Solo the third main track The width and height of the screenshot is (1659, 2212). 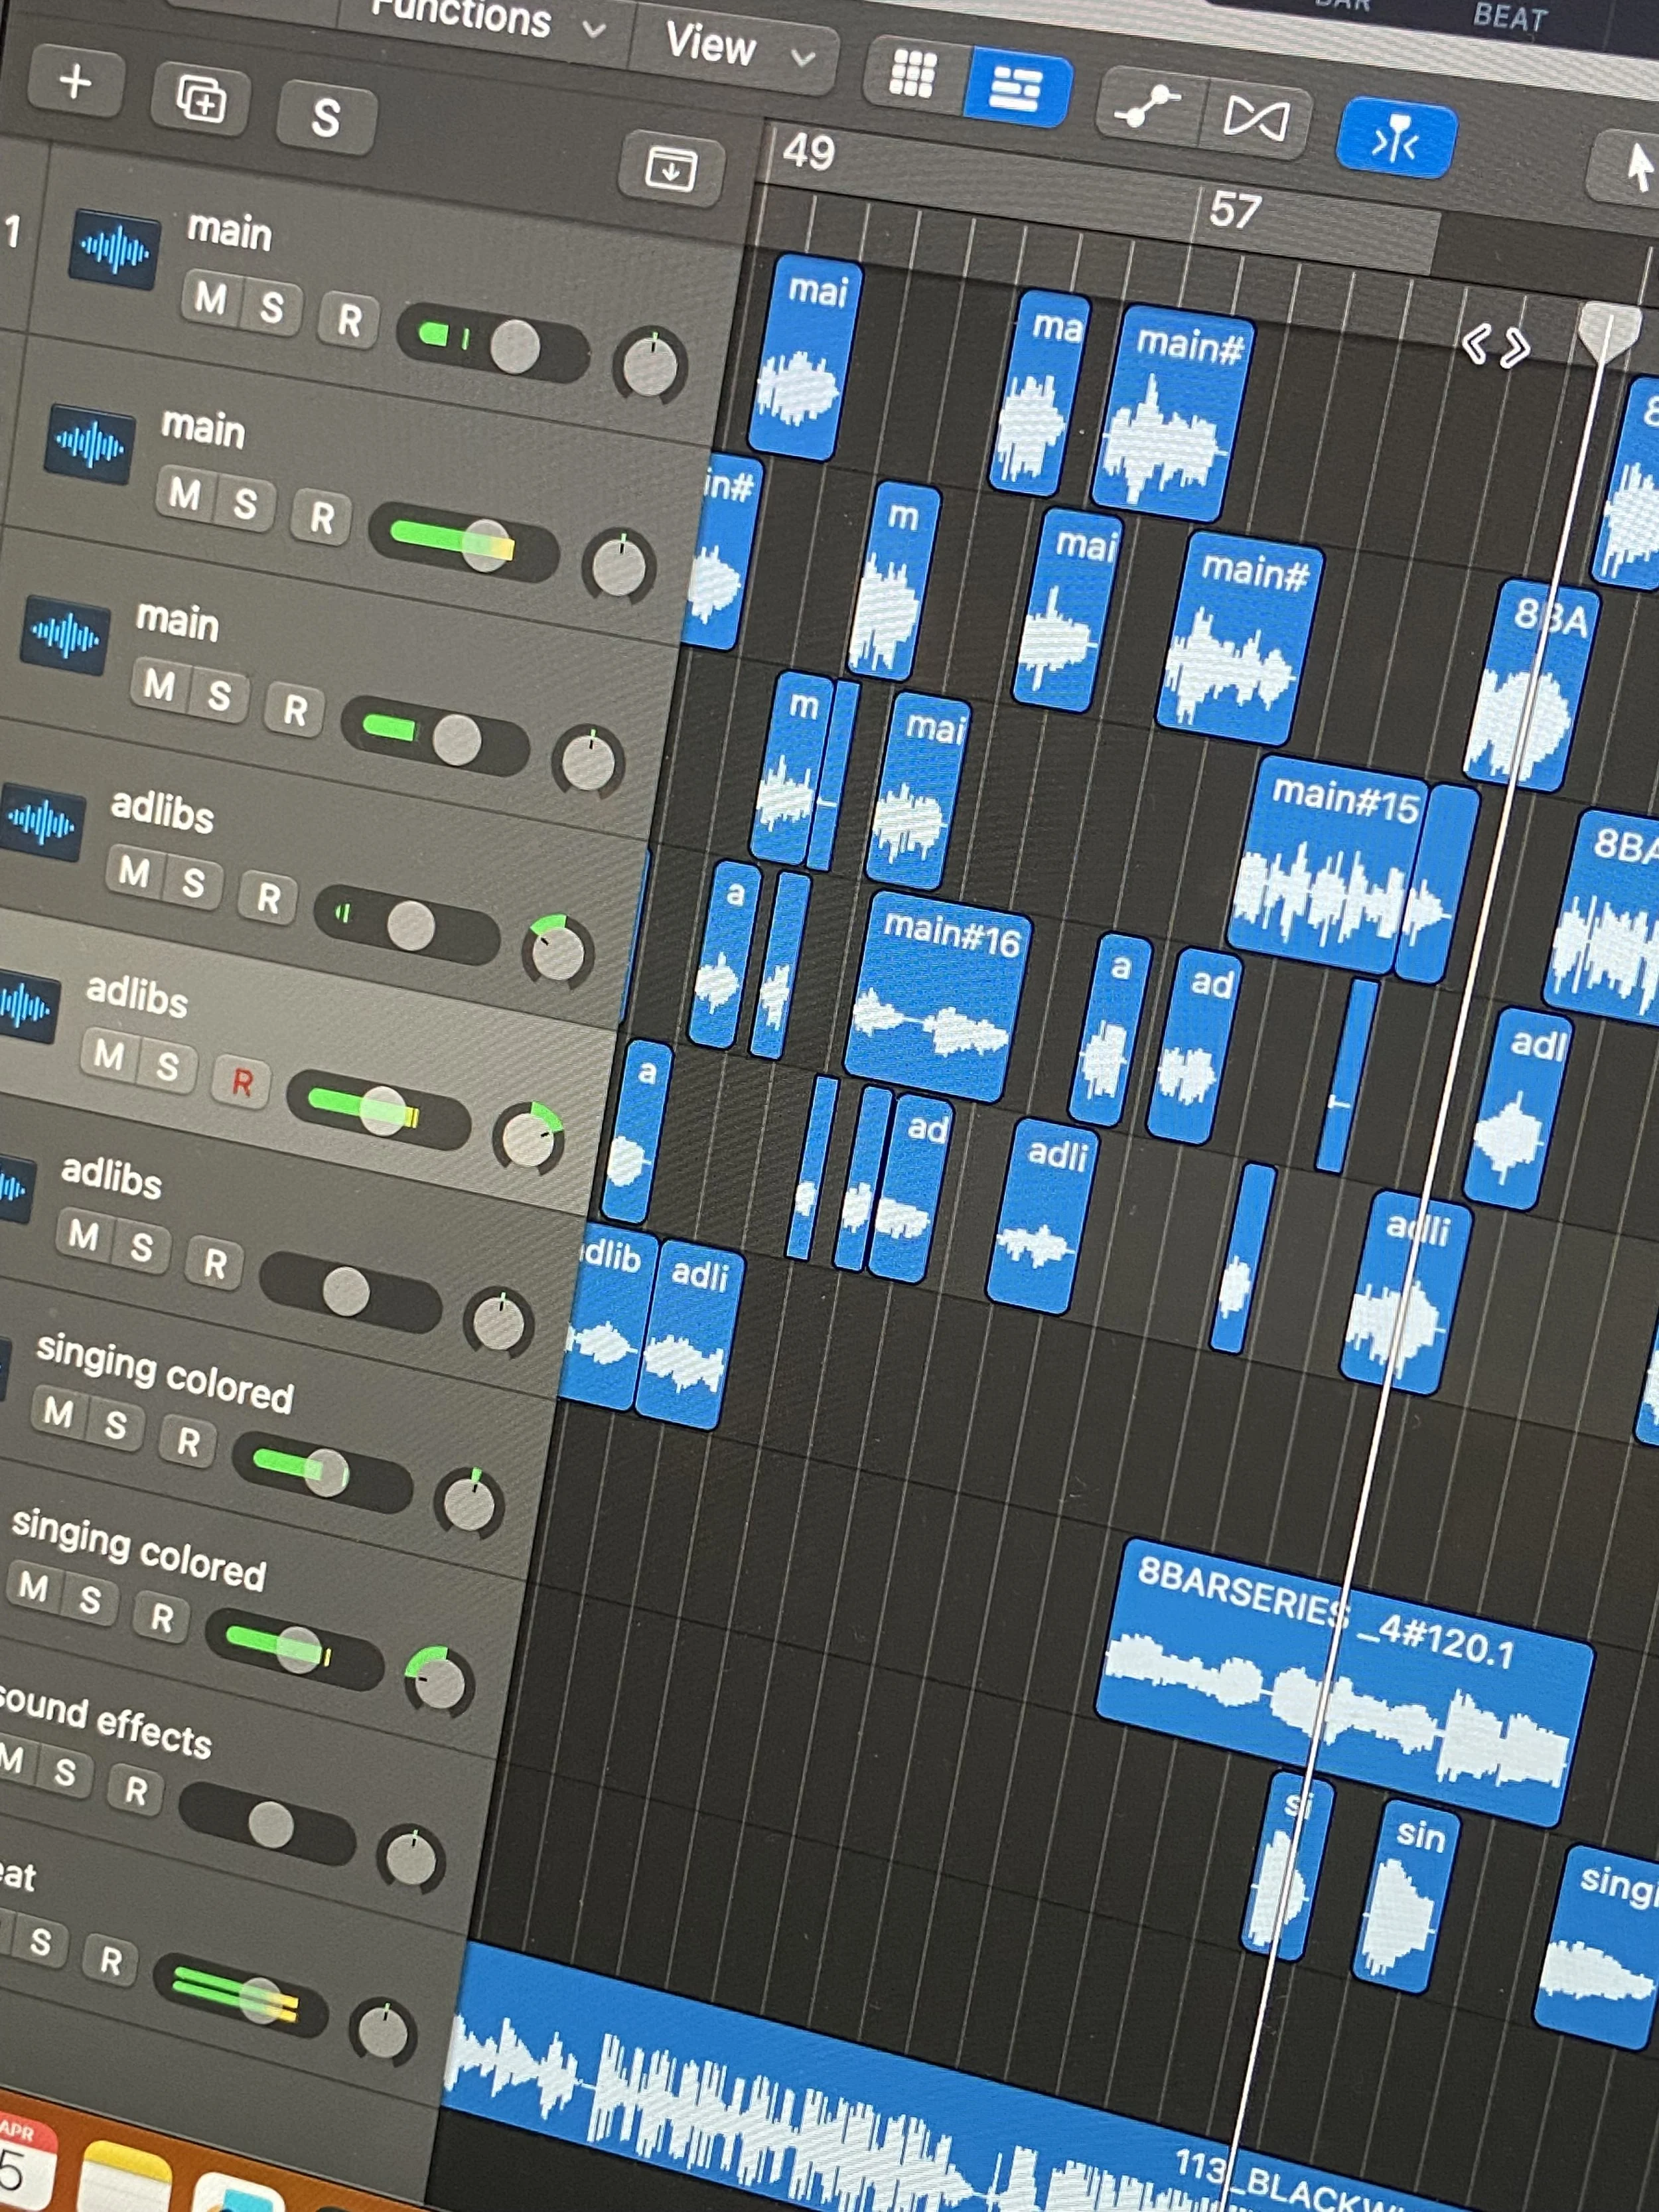pyautogui.click(x=218, y=696)
